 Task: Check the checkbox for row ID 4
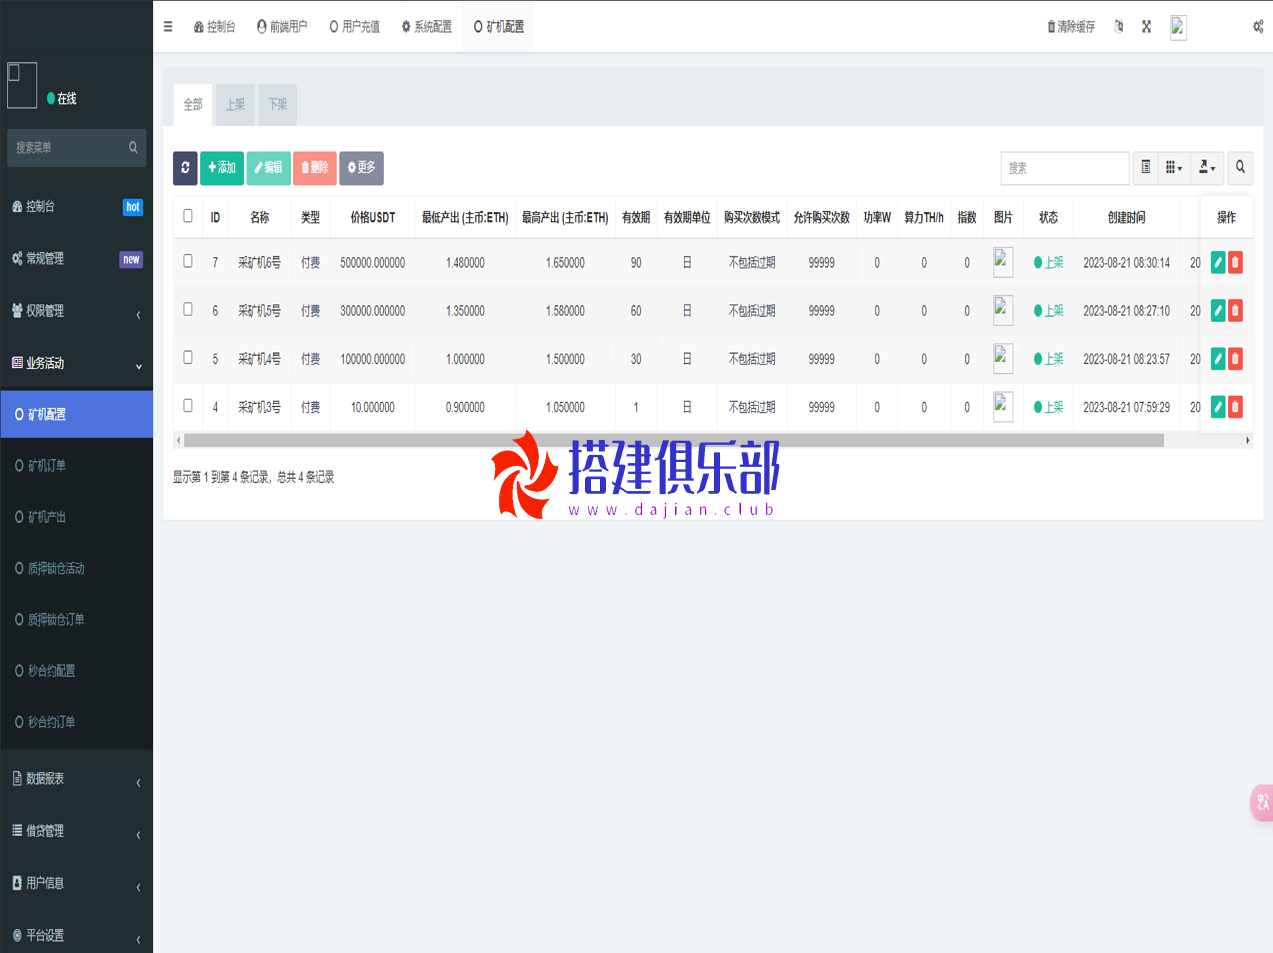(x=188, y=405)
